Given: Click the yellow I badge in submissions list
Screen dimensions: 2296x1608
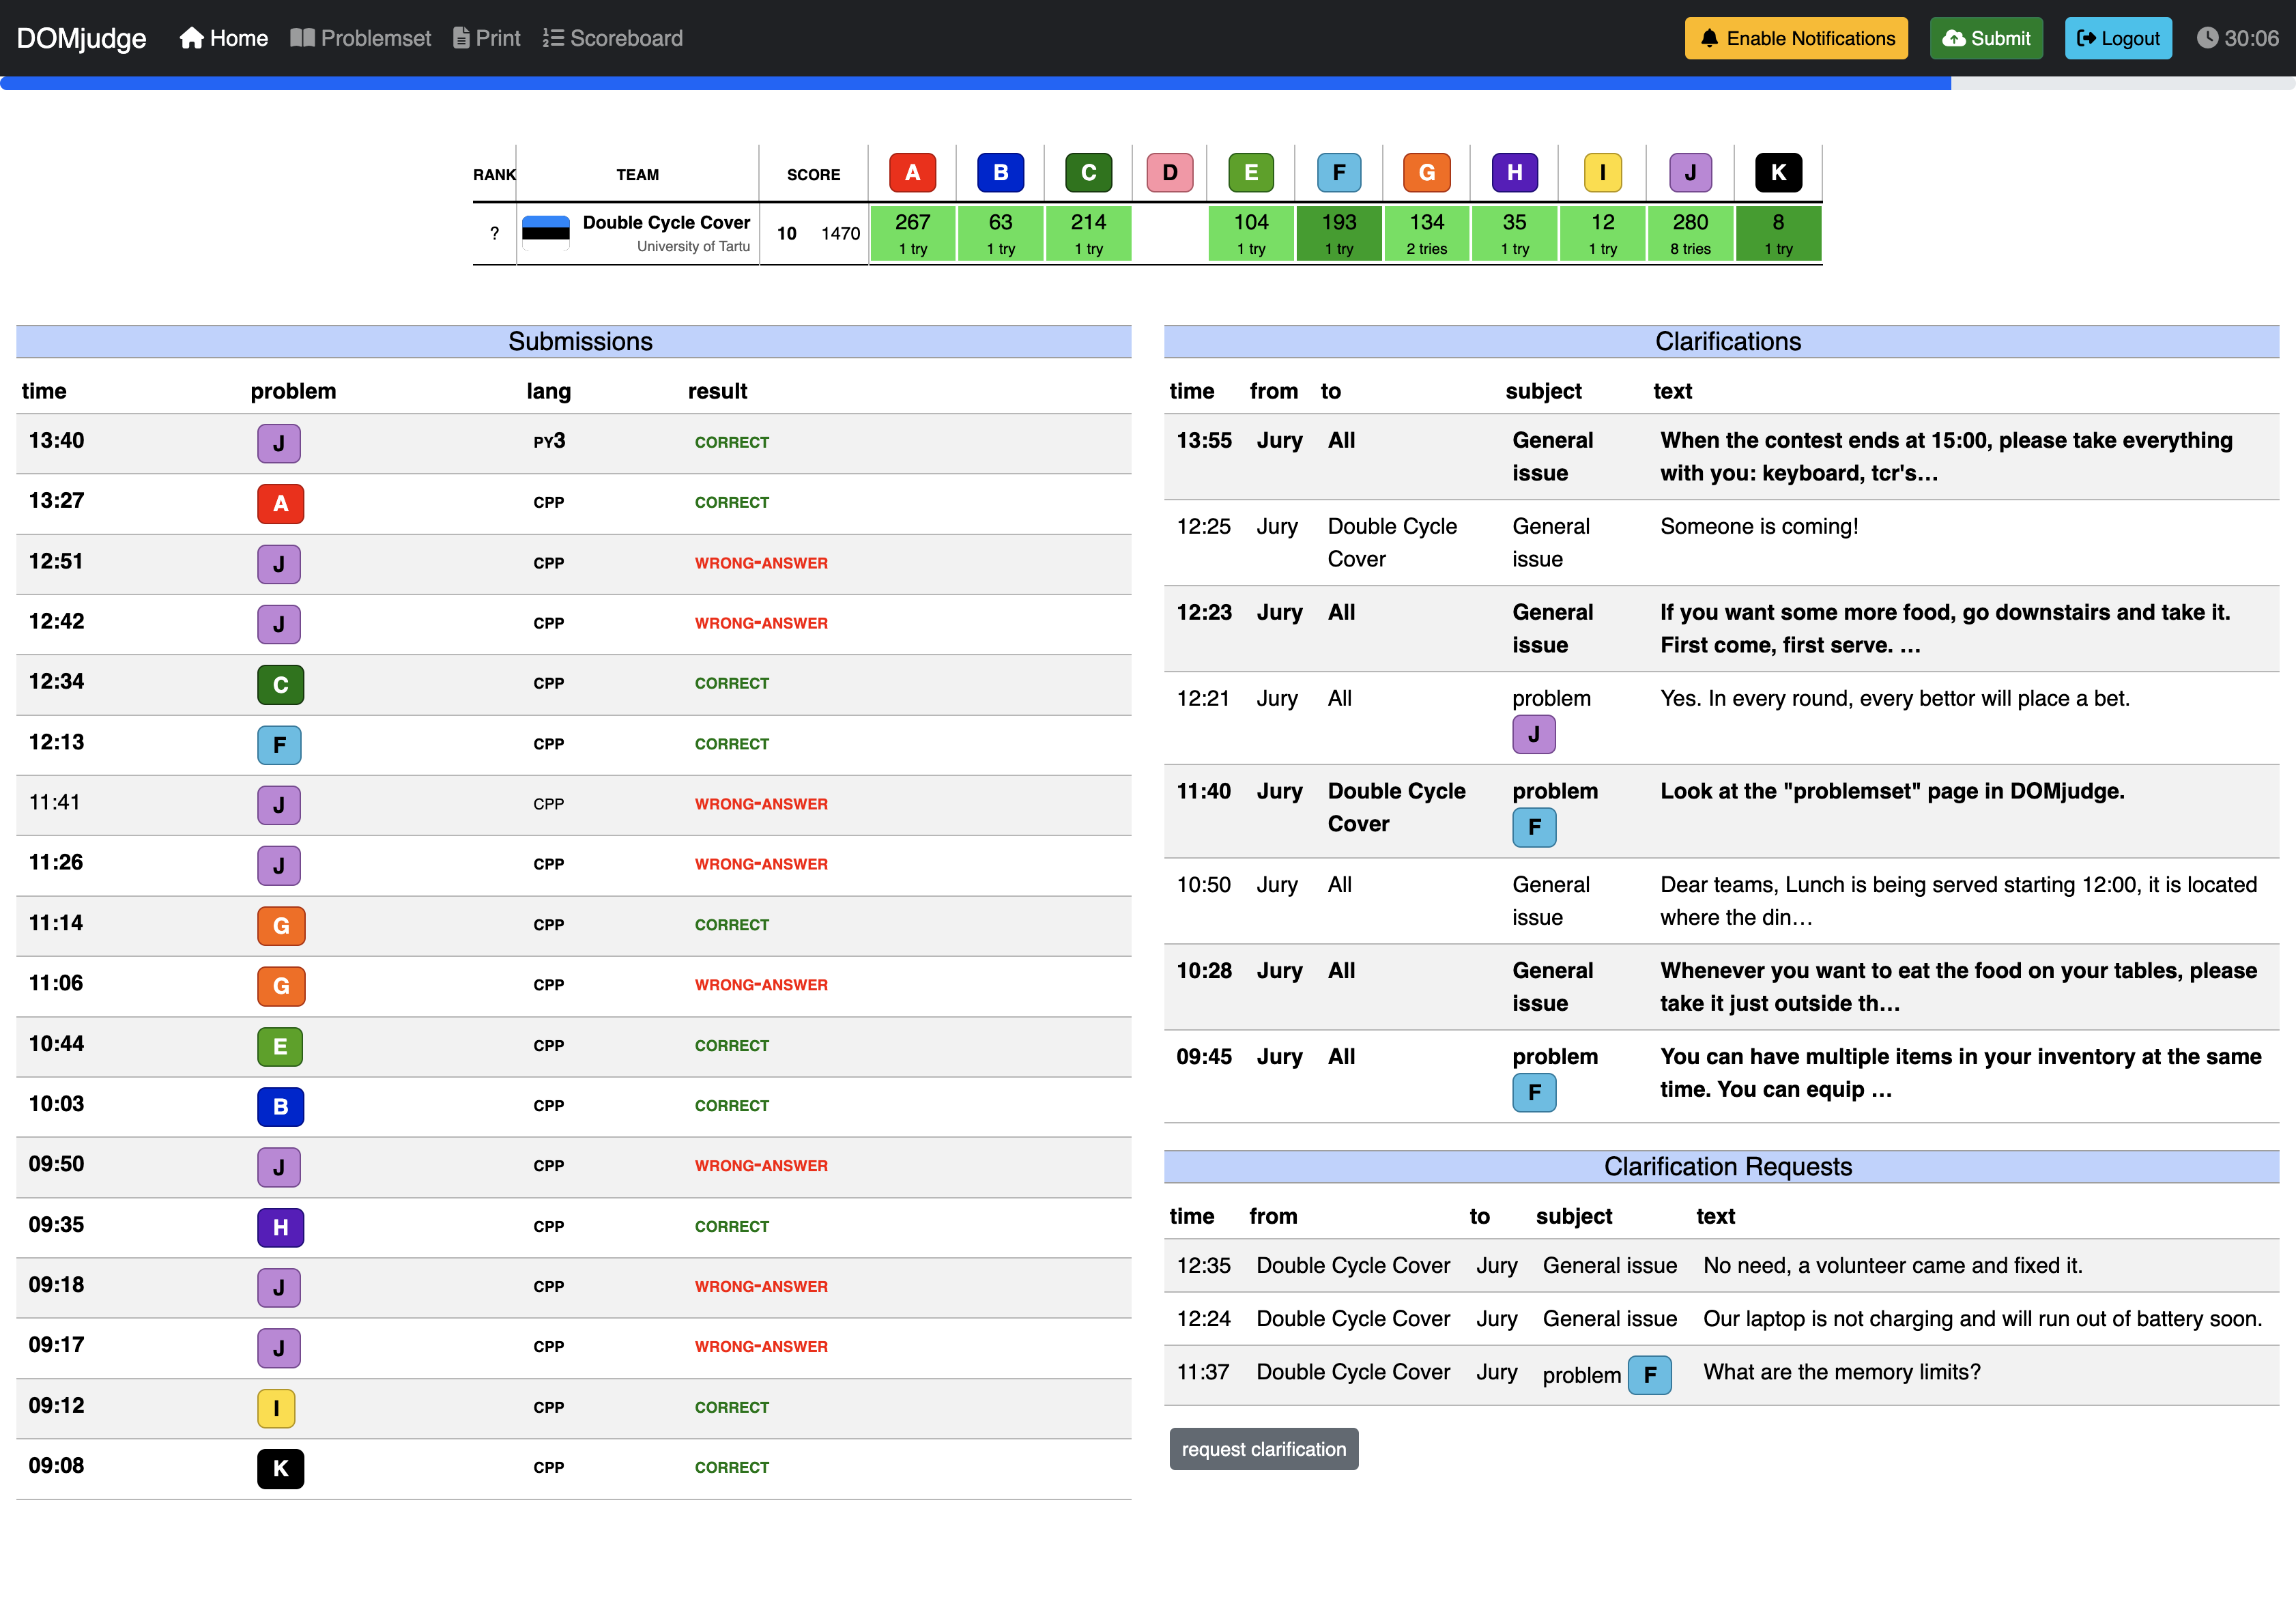Looking at the screenshot, I should [x=276, y=1408].
